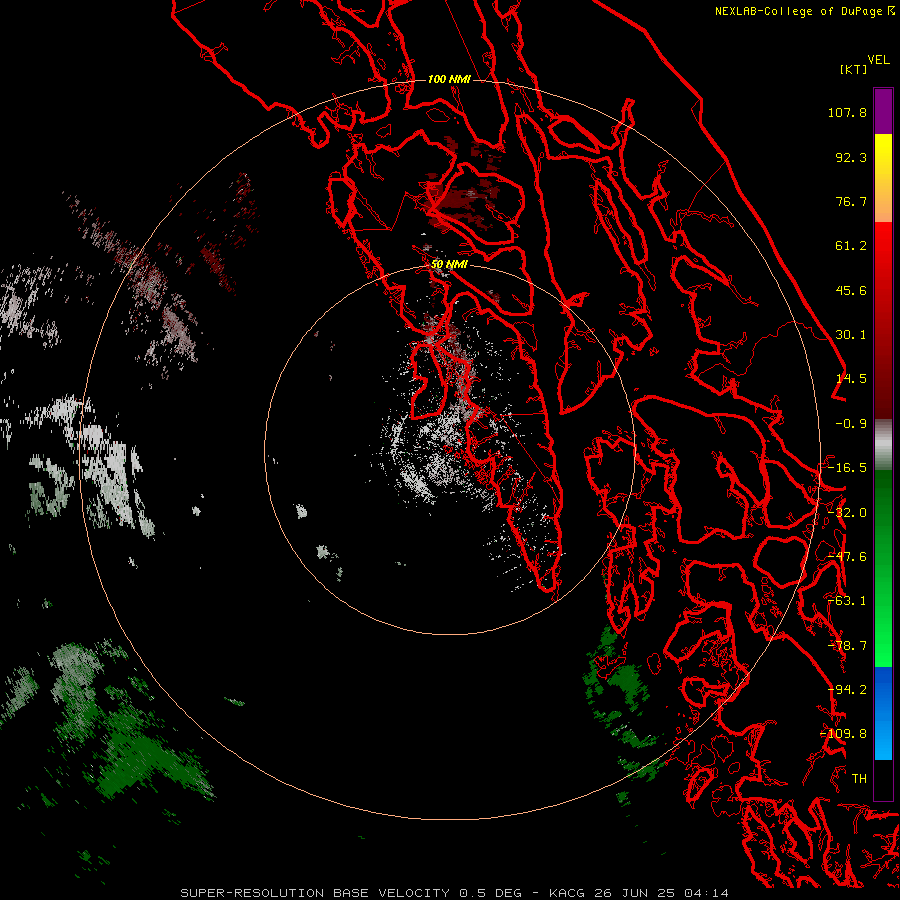
Task: Click the Super-Resolution Base Velocity caption
Action: pos(455,893)
